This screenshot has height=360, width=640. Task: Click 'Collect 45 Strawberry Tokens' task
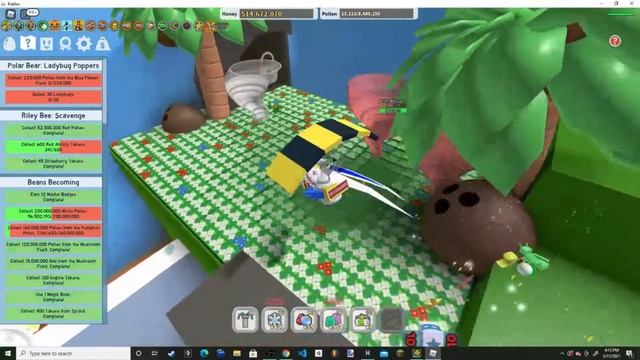click(53, 164)
